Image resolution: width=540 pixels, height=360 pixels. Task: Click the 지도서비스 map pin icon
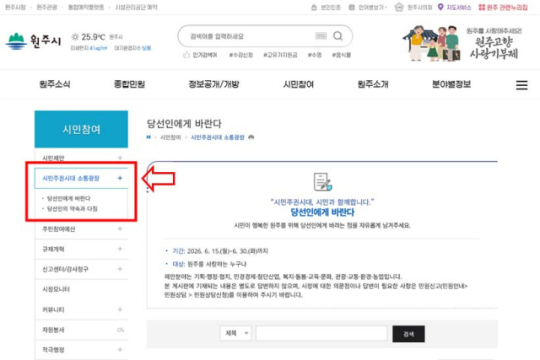point(440,7)
